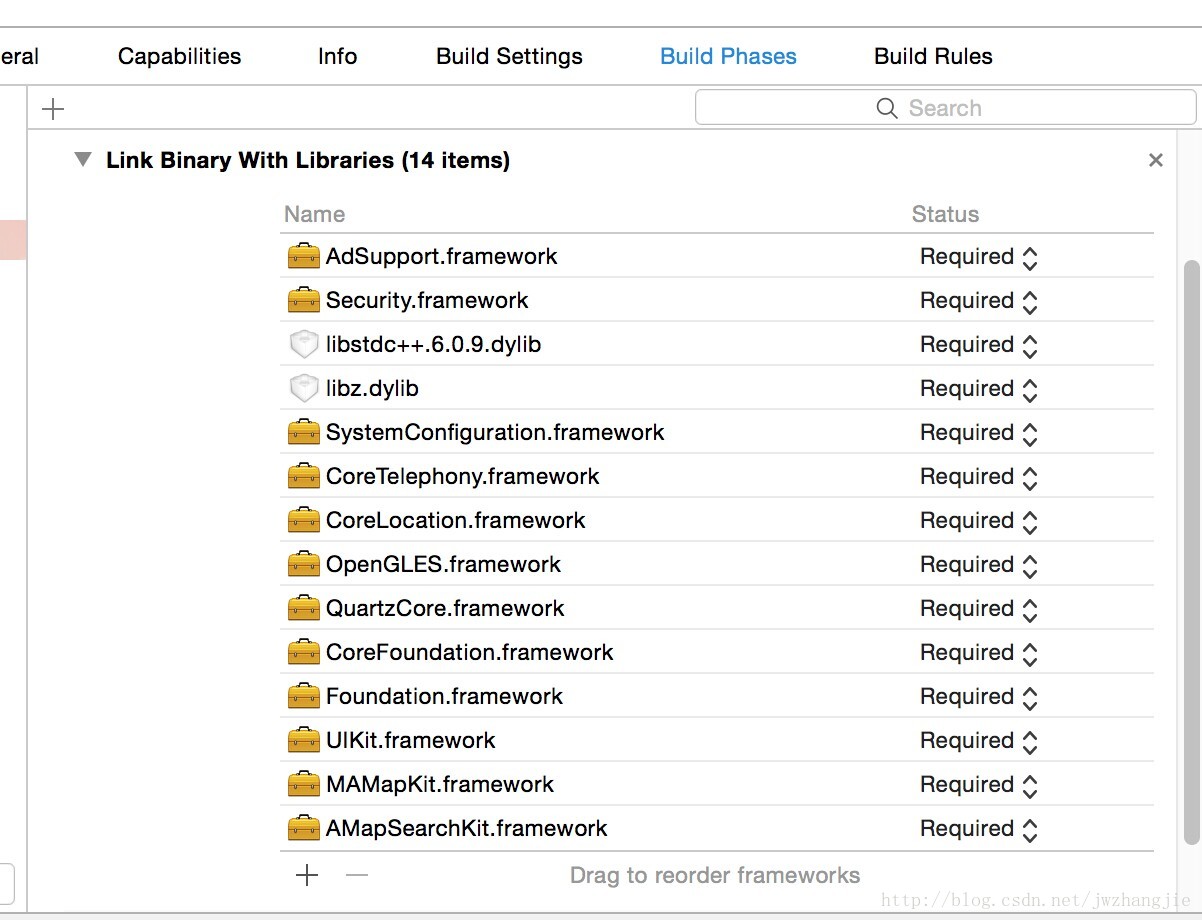Remove selected library with minus button
The image size is (1202, 920).
357,875
